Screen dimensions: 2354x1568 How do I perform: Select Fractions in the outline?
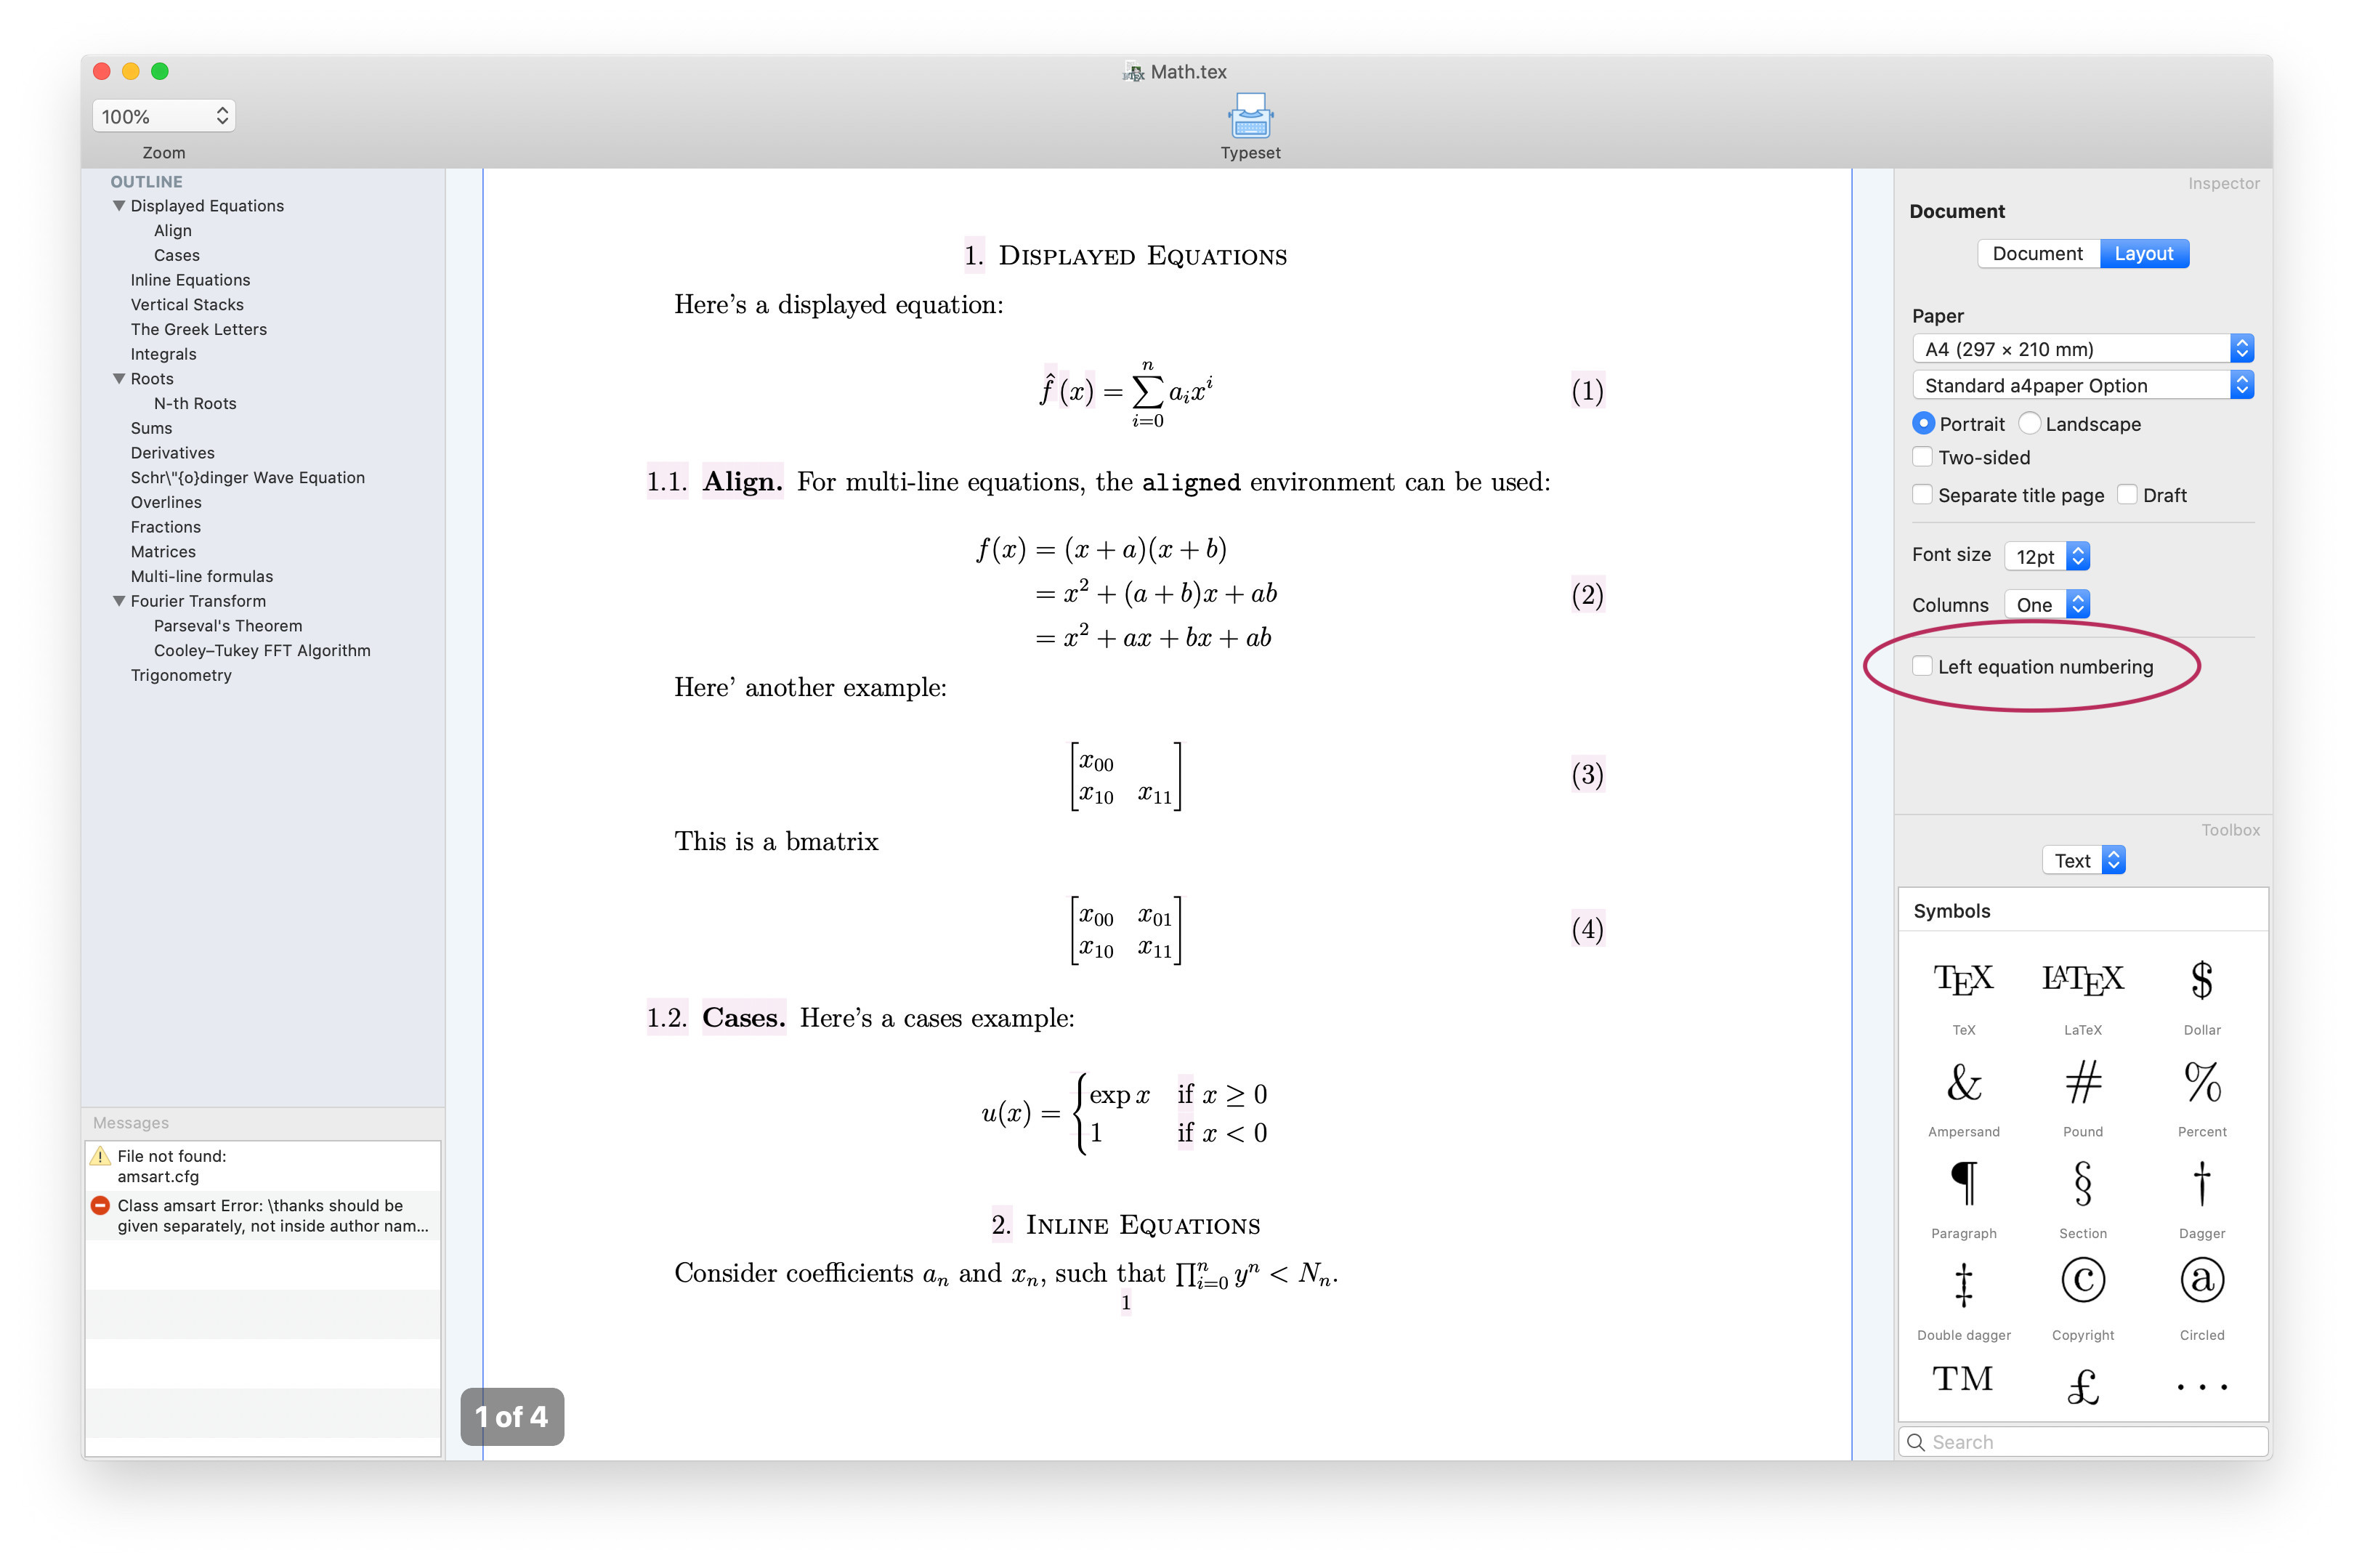165,527
